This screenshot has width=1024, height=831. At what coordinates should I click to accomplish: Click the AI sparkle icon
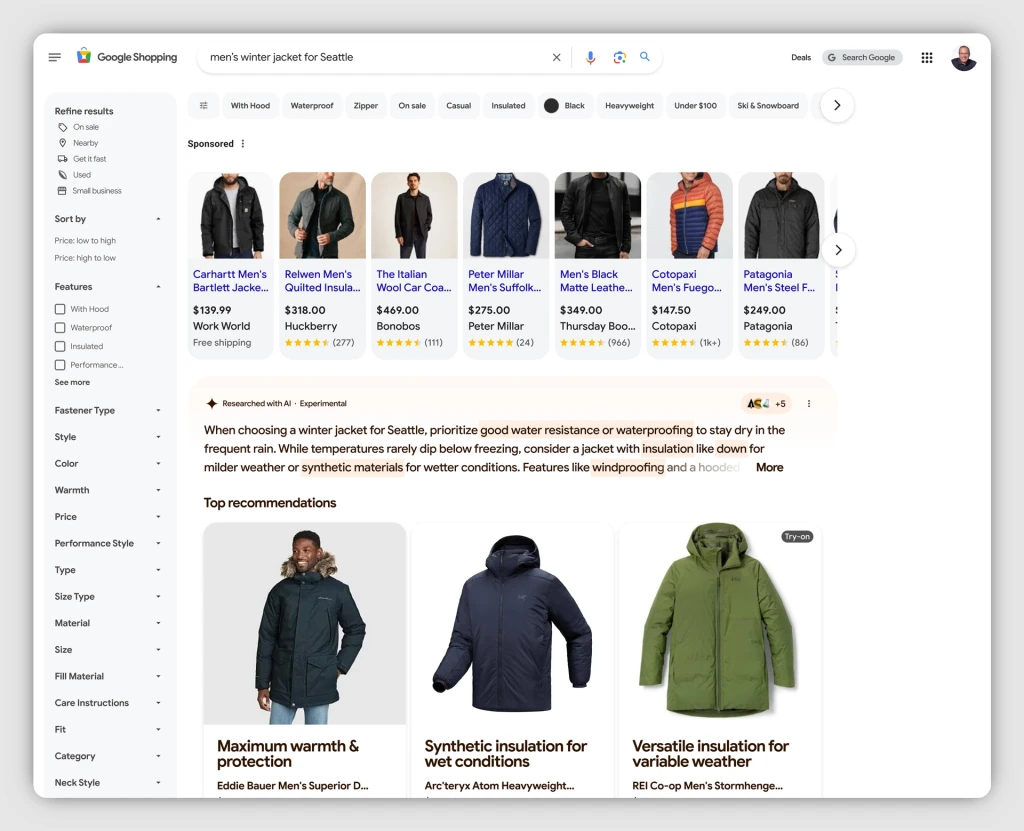212,404
